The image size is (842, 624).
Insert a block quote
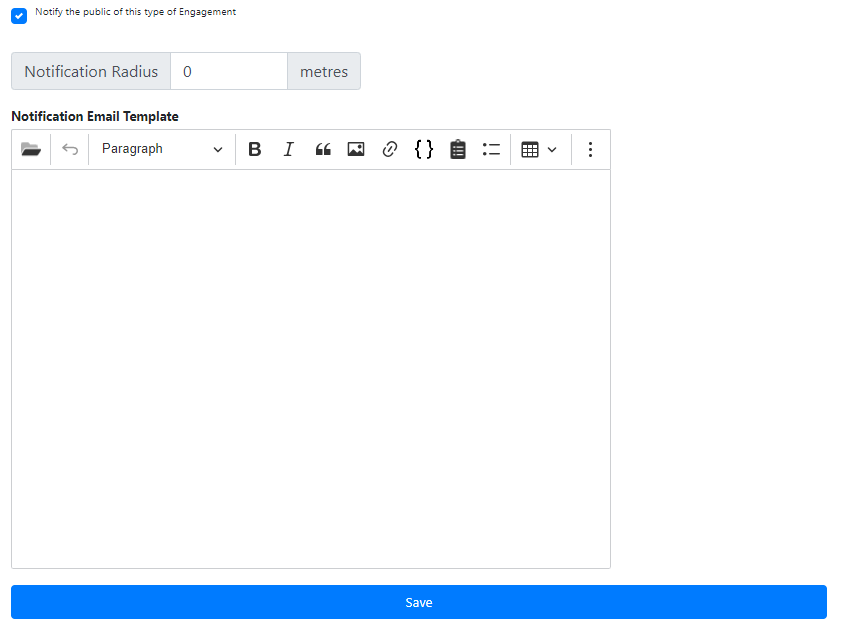tap(323, 149)
